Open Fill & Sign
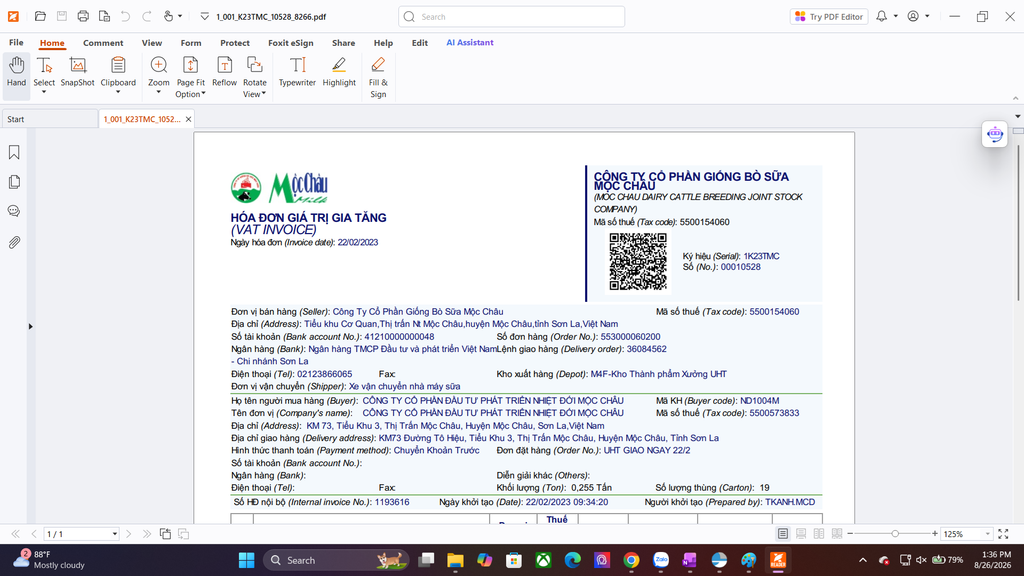 [378, 76]
